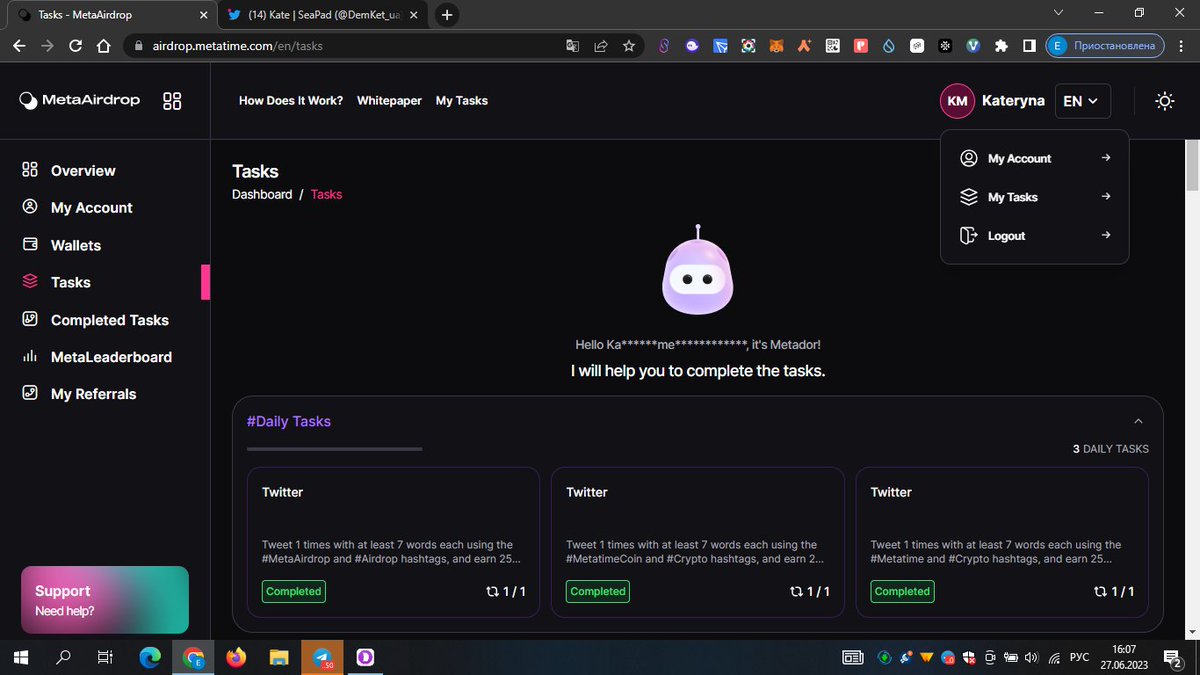The image size is (1200, 675).
Task: Choose Logout from the user dropdown
Action: [1035, 236]
